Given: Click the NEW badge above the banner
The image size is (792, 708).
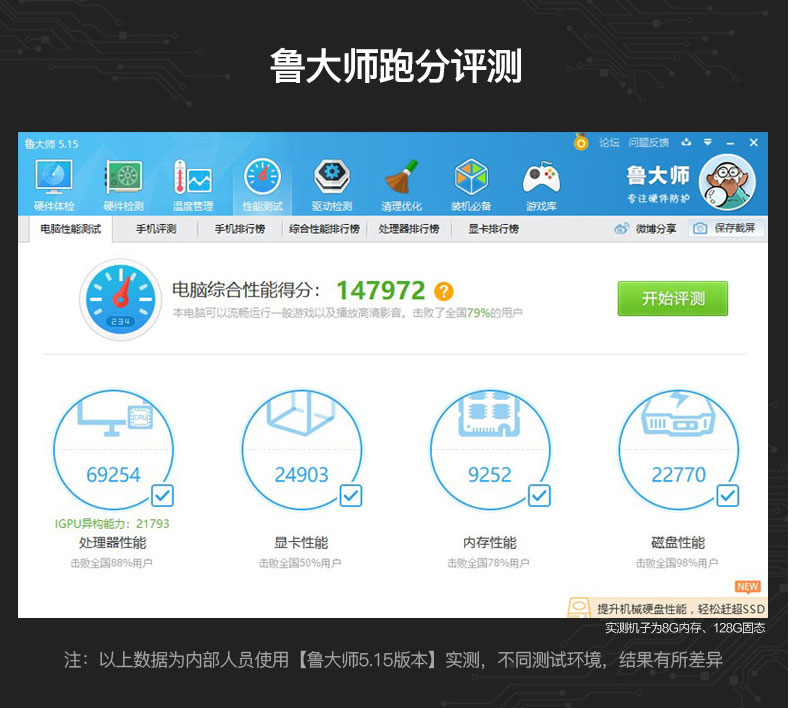Looking at the screenshot, I should pyautogui.click(x=748, y=586).
